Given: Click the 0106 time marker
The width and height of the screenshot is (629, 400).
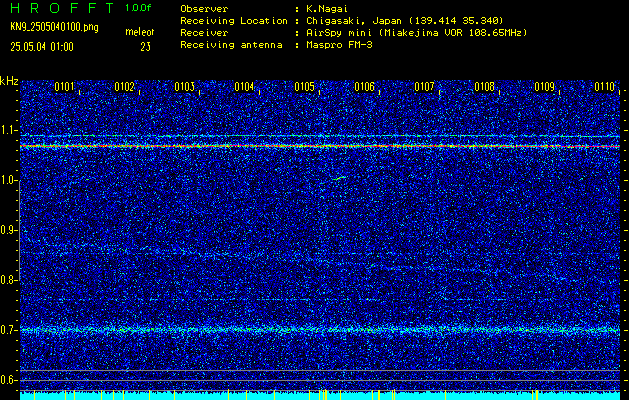Looking at the screenshot, I should 364,87.
